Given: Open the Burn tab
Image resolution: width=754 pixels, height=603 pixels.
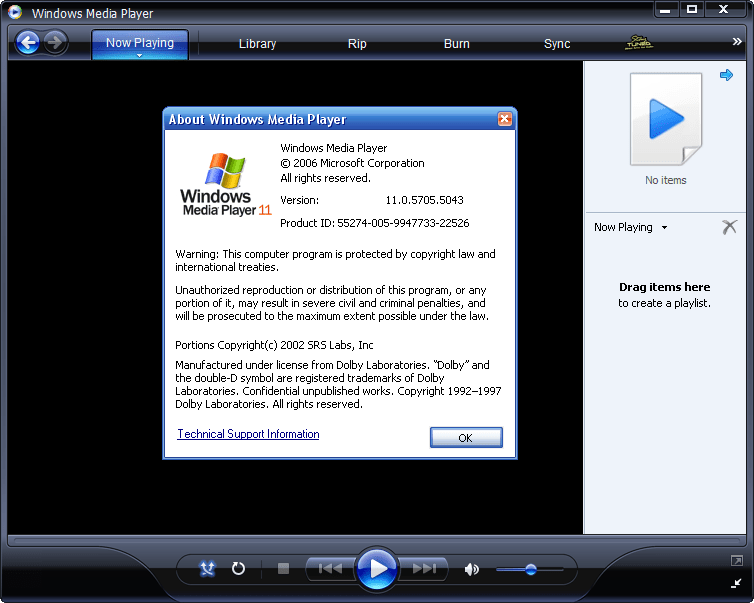Looking at the screenshot, I should (457, 44).
